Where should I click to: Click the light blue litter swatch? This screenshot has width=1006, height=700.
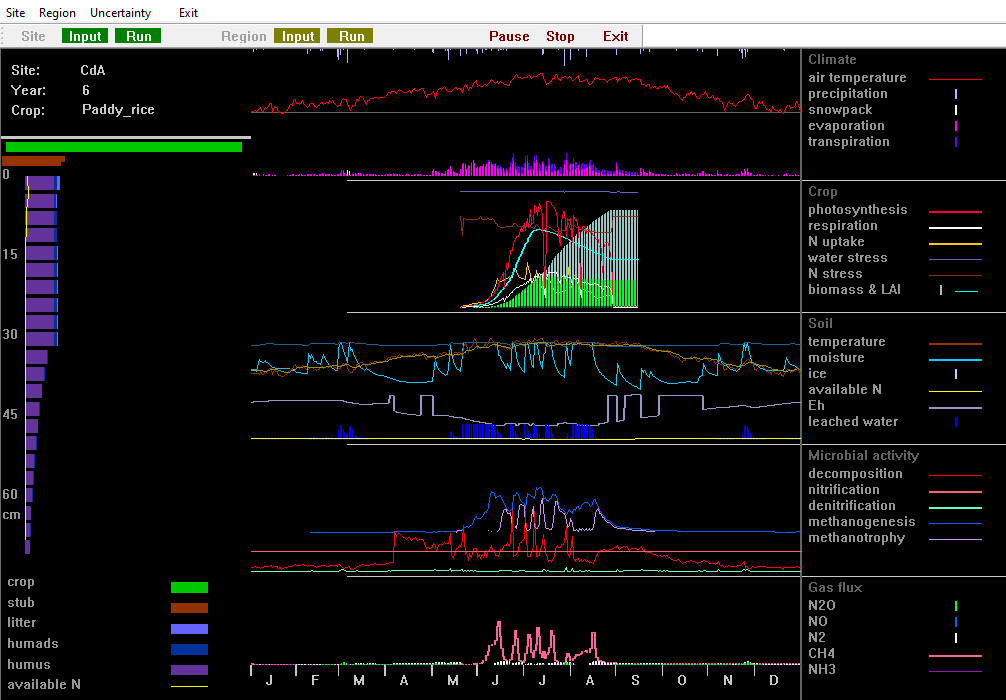click(189, 629)
